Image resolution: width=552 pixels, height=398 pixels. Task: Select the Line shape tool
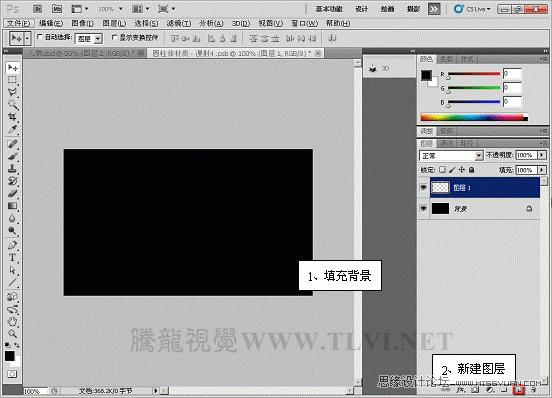13,282
